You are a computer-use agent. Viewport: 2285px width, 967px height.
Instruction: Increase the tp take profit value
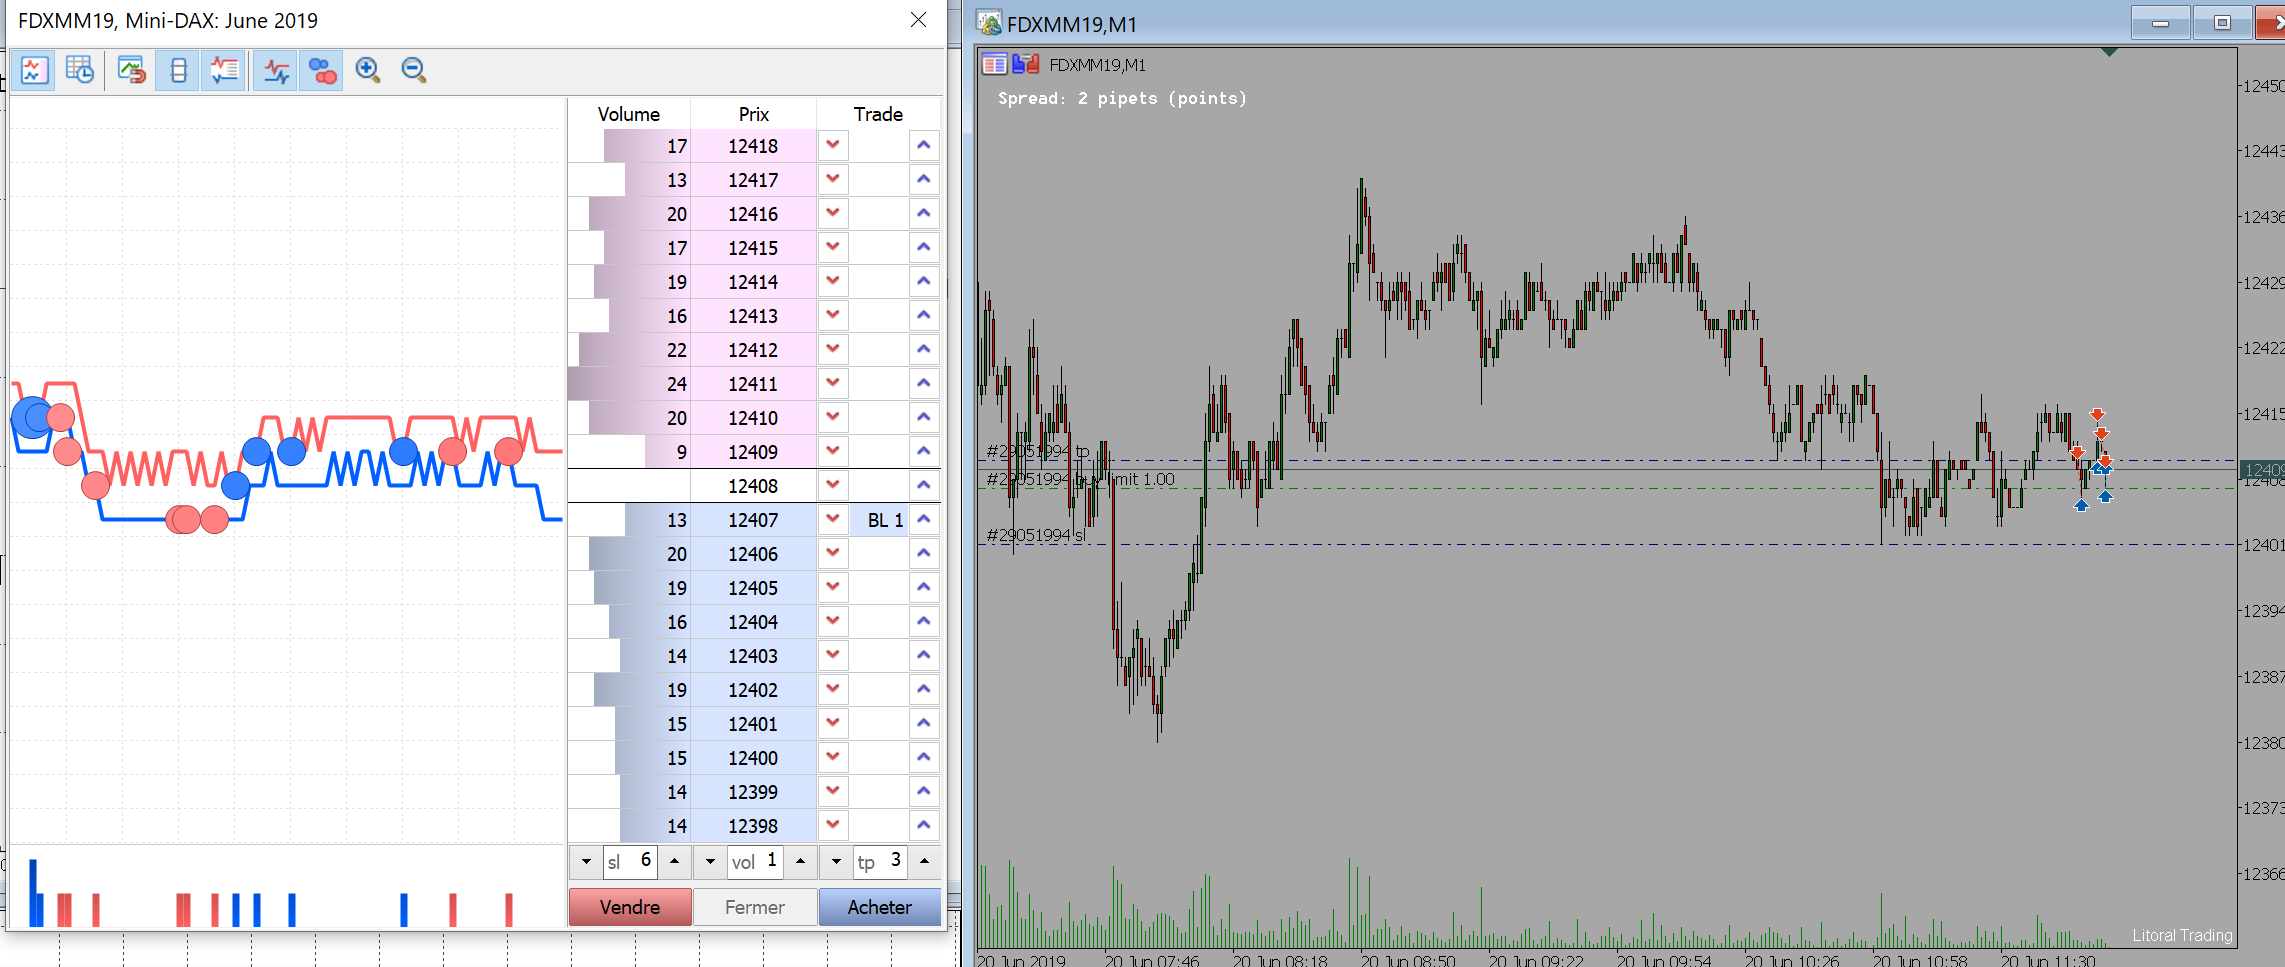(925, 861)
